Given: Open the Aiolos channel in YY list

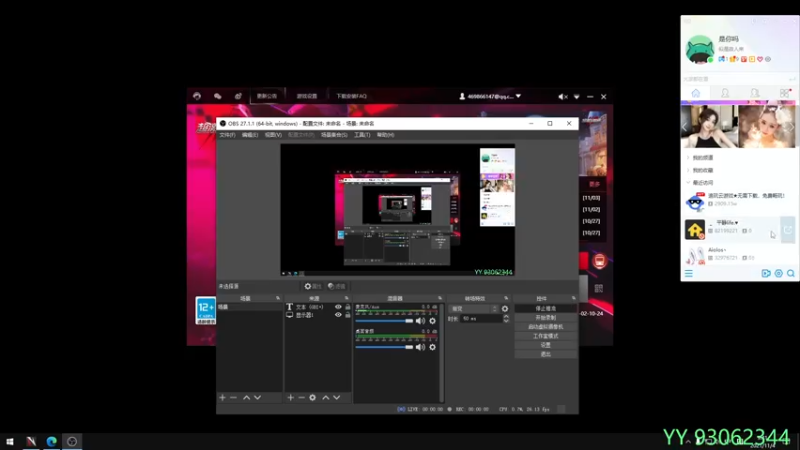Looking at the screenshot, I should 739,254.
